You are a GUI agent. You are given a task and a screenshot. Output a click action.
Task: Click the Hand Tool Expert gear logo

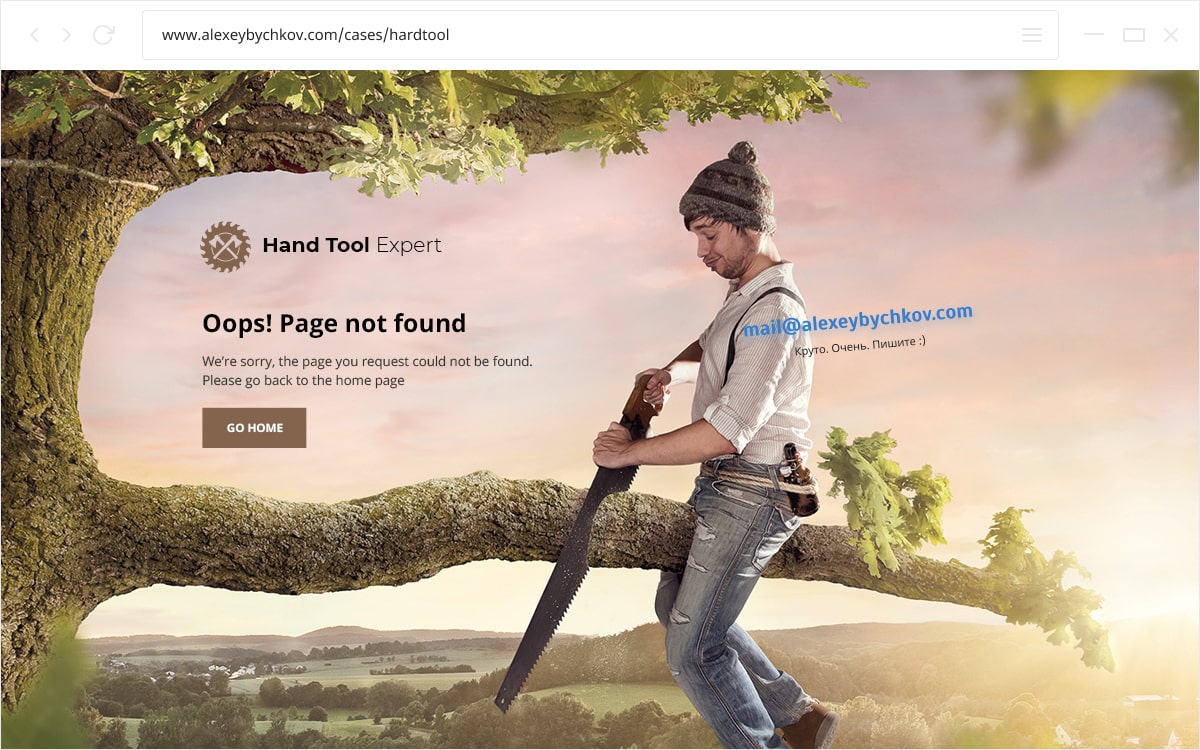coord(225,246)
